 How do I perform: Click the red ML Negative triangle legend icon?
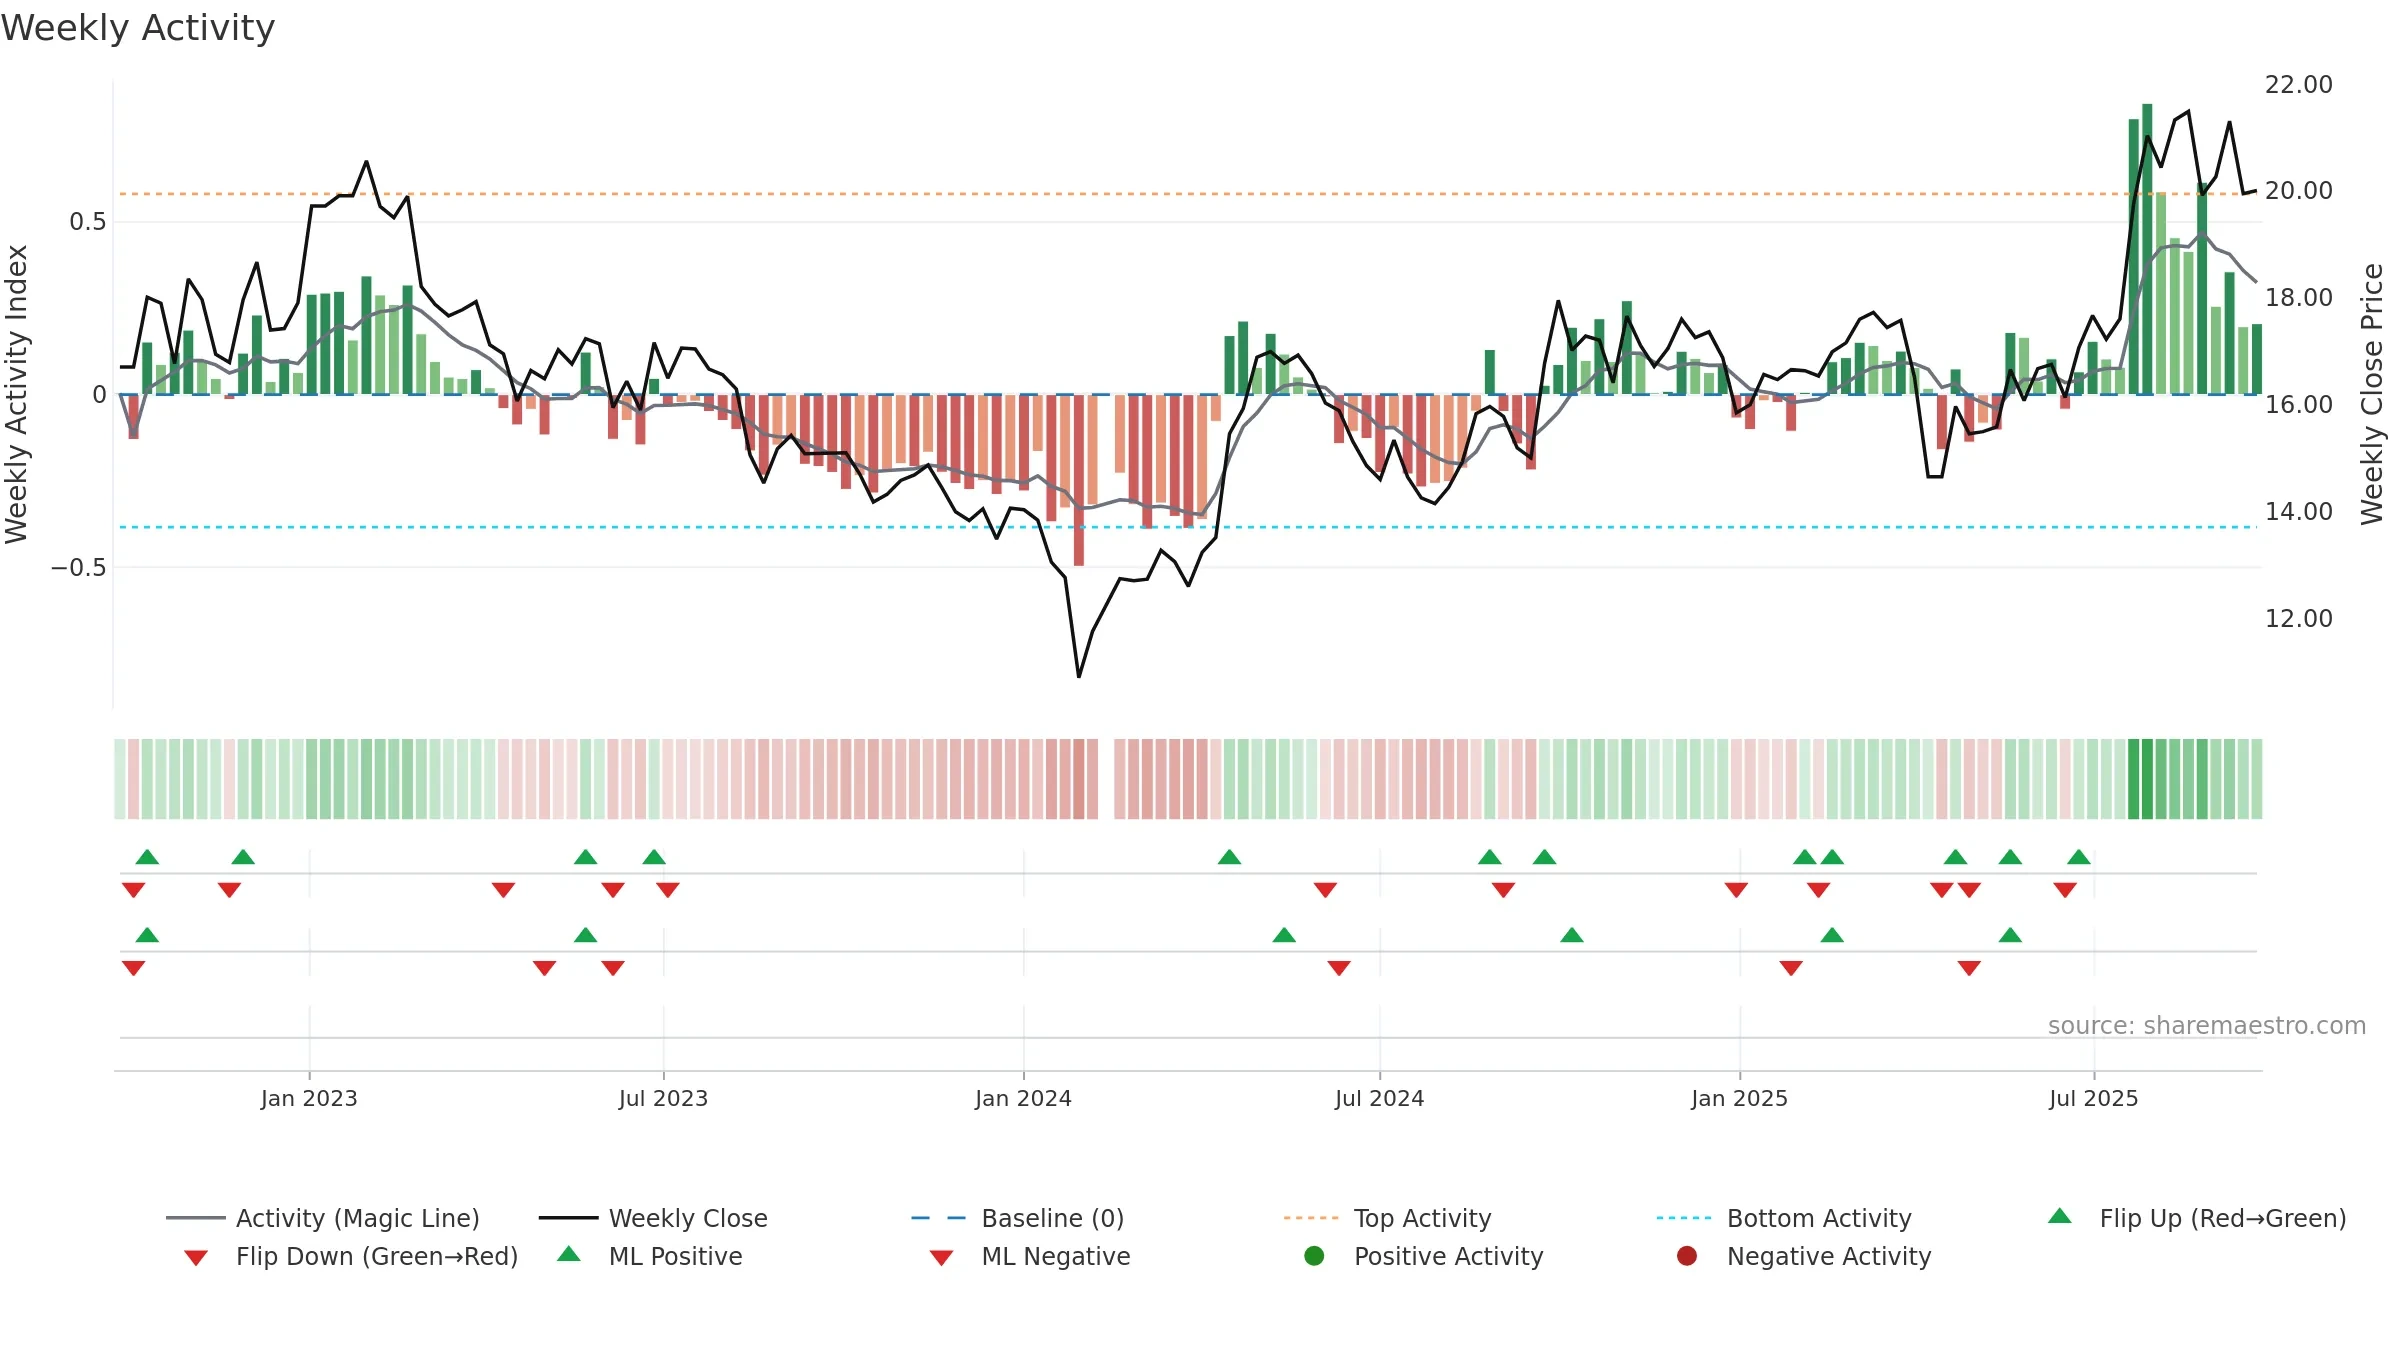[x=941, y=1258]
